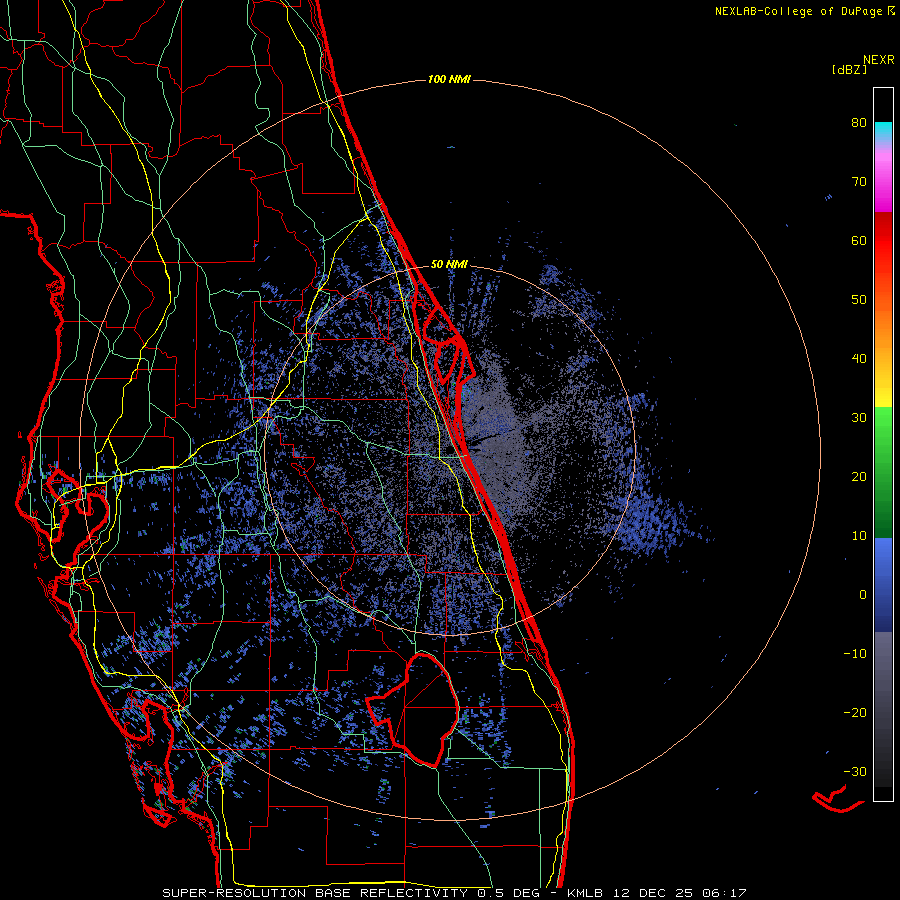
Task: Click the 60 dBZ scale value
Action: 859,240
